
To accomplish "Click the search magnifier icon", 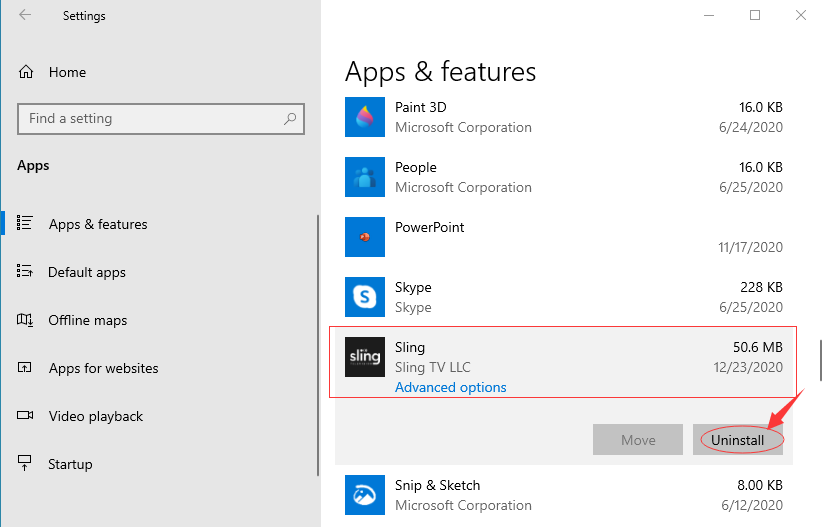I will tap(290, 119).
